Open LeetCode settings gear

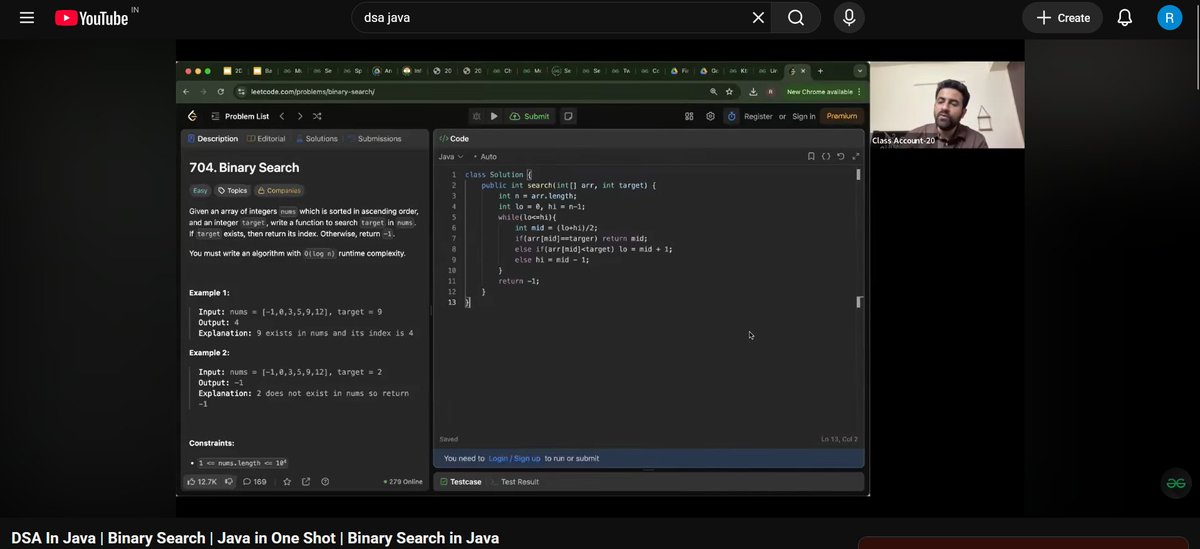tap(711, 116)
